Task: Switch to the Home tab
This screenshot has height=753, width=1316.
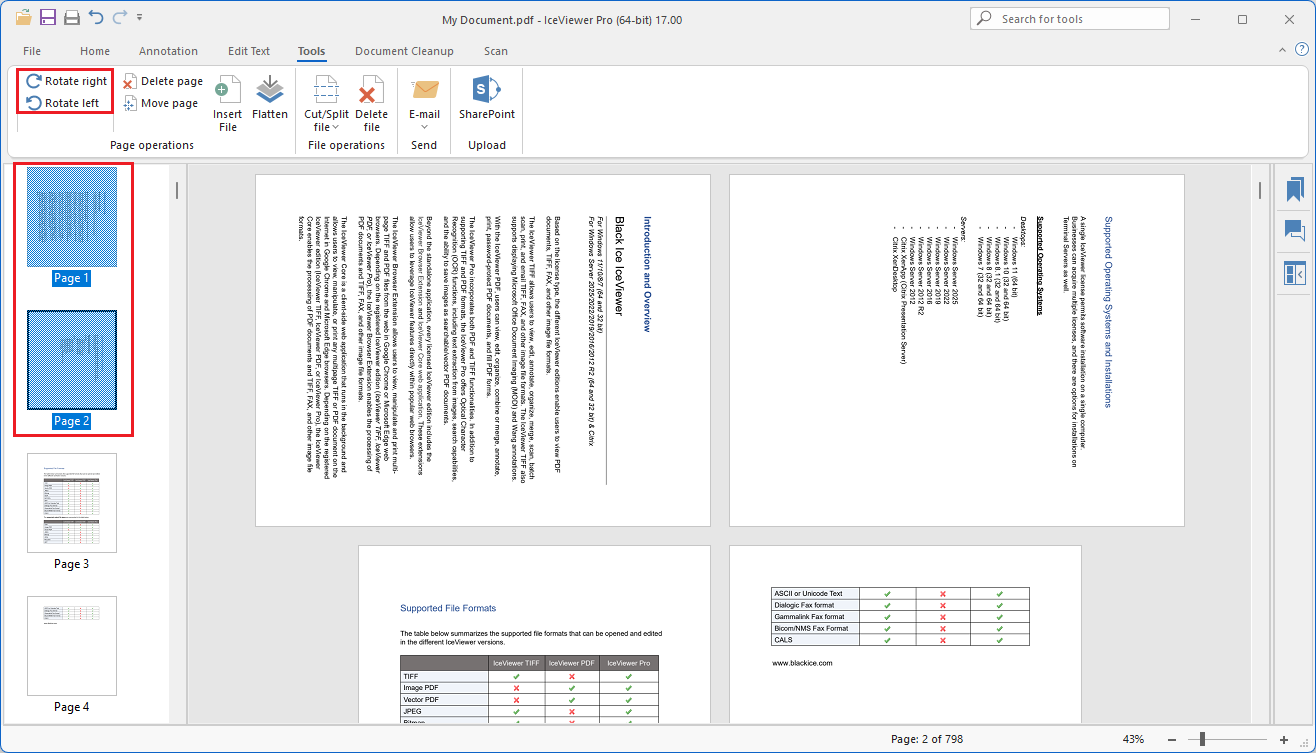Action: (95, 51)
